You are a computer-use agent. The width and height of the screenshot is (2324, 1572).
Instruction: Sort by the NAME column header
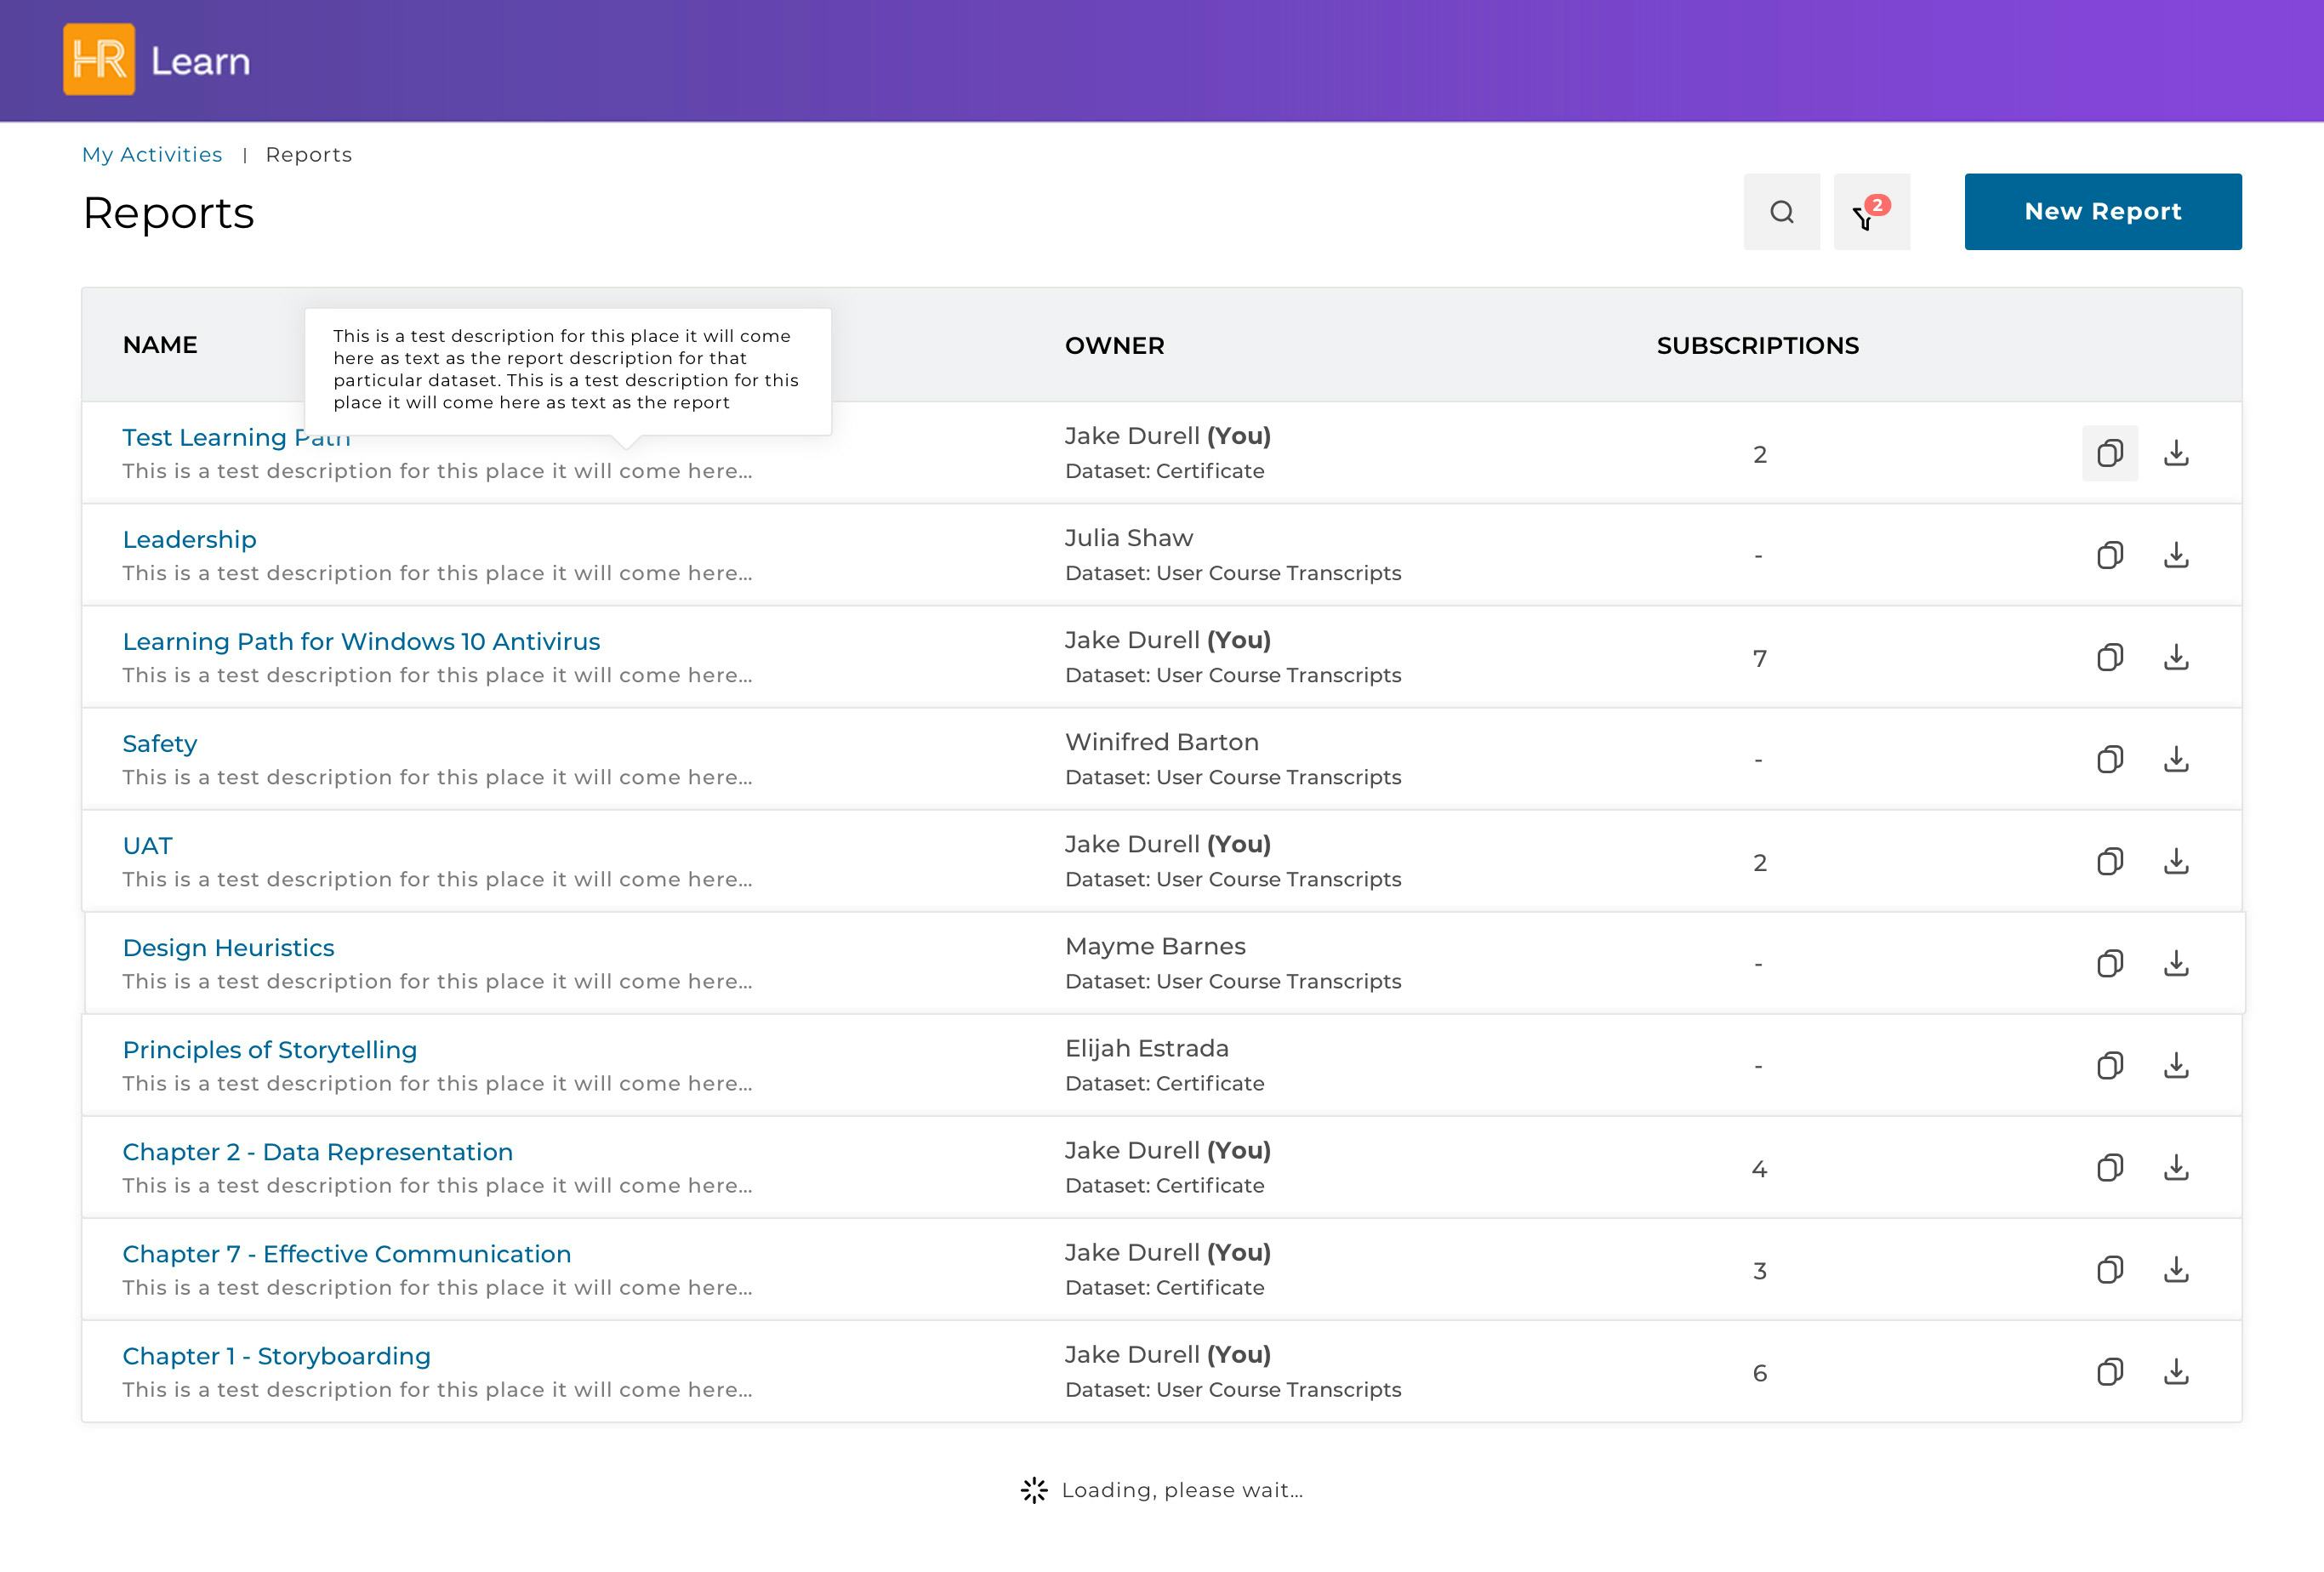[160, 345]
